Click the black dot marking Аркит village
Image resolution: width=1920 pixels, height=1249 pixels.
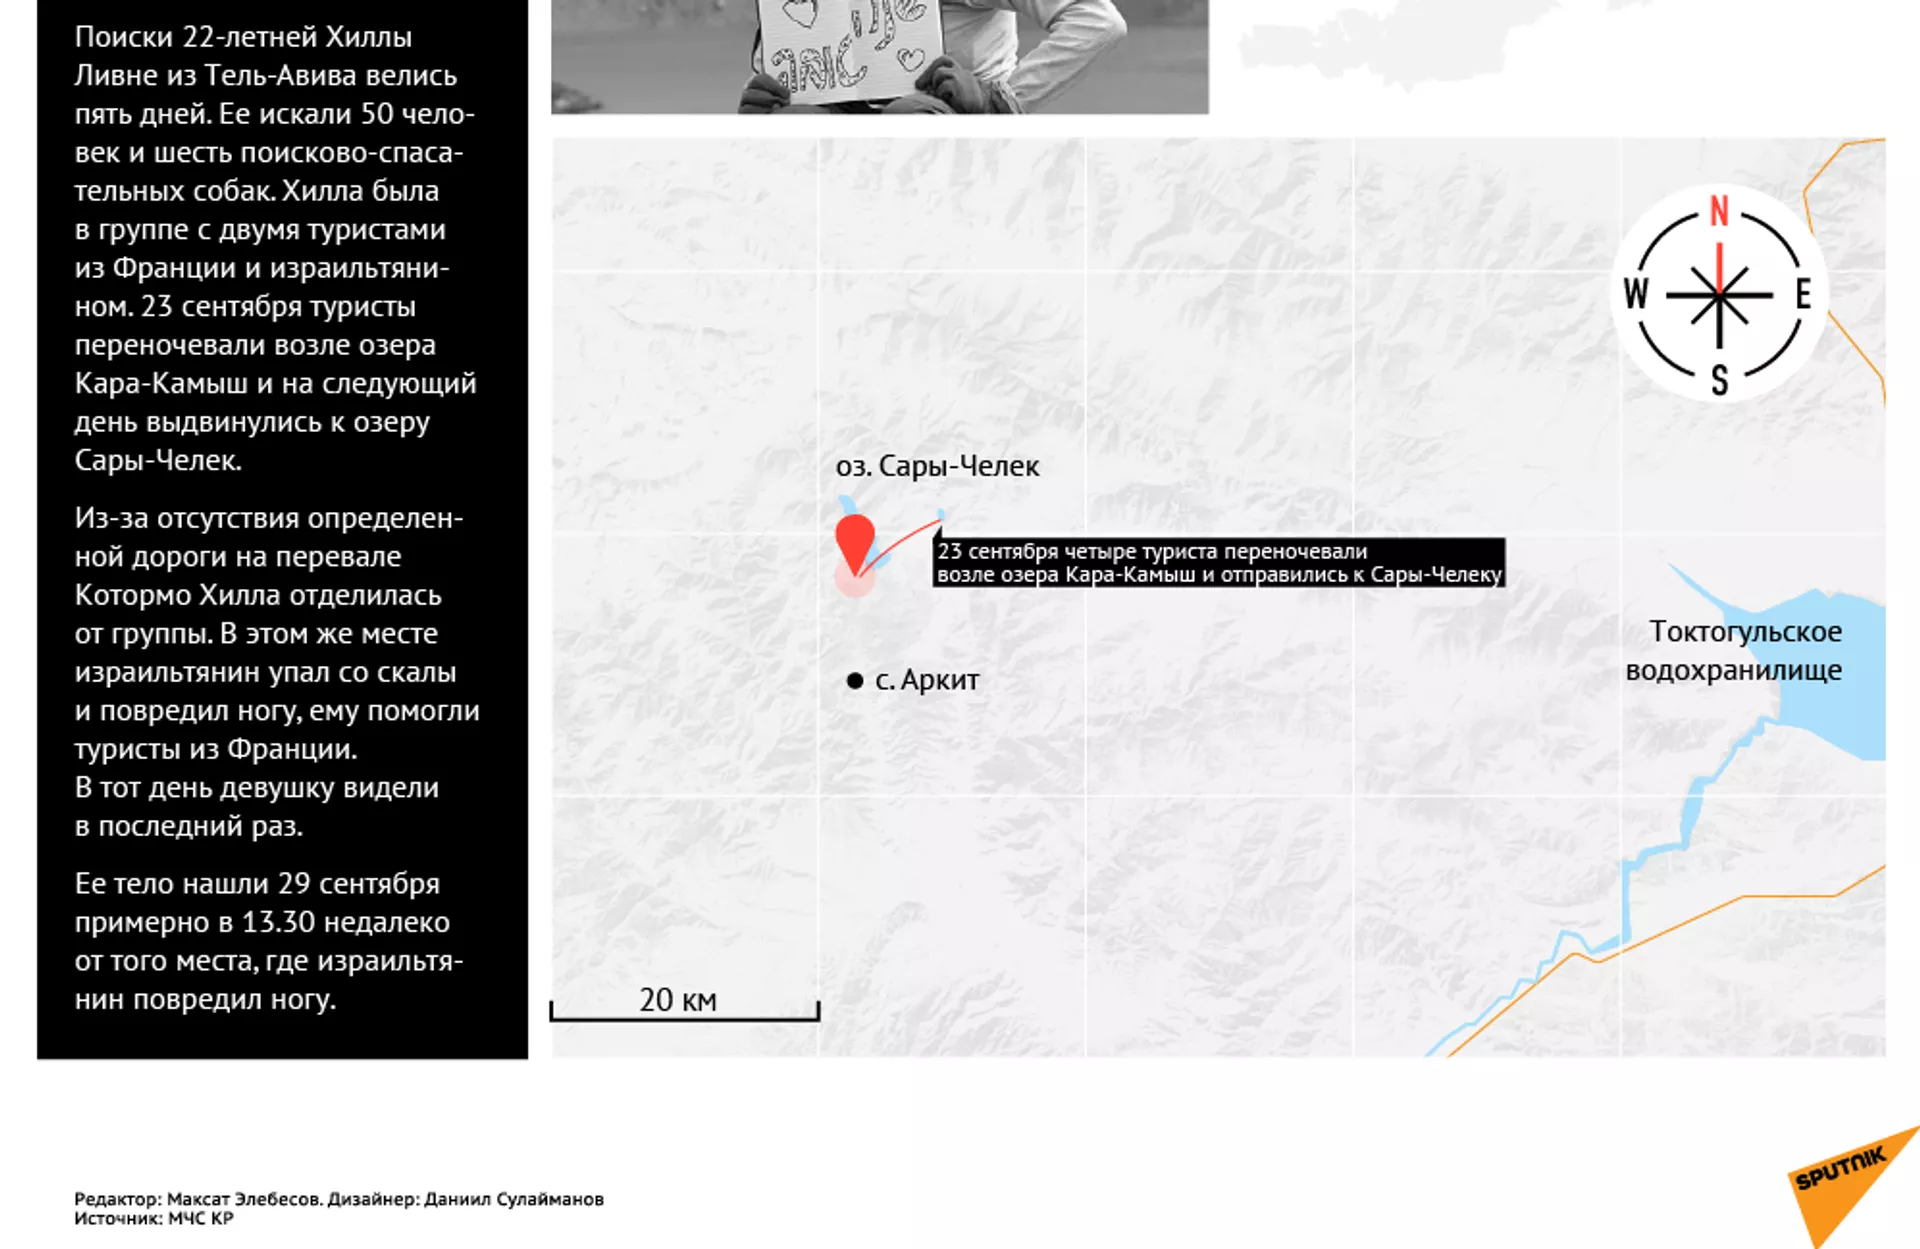(x=854, y=681)
